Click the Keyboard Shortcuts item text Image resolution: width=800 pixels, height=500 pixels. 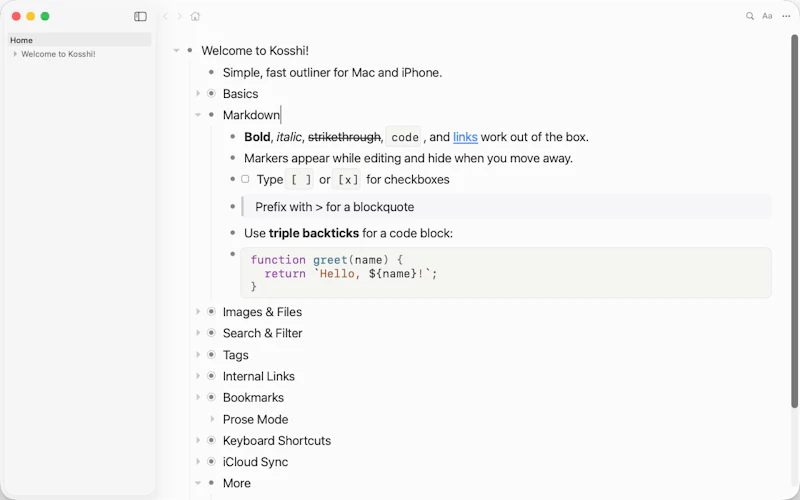coord(277,440)
